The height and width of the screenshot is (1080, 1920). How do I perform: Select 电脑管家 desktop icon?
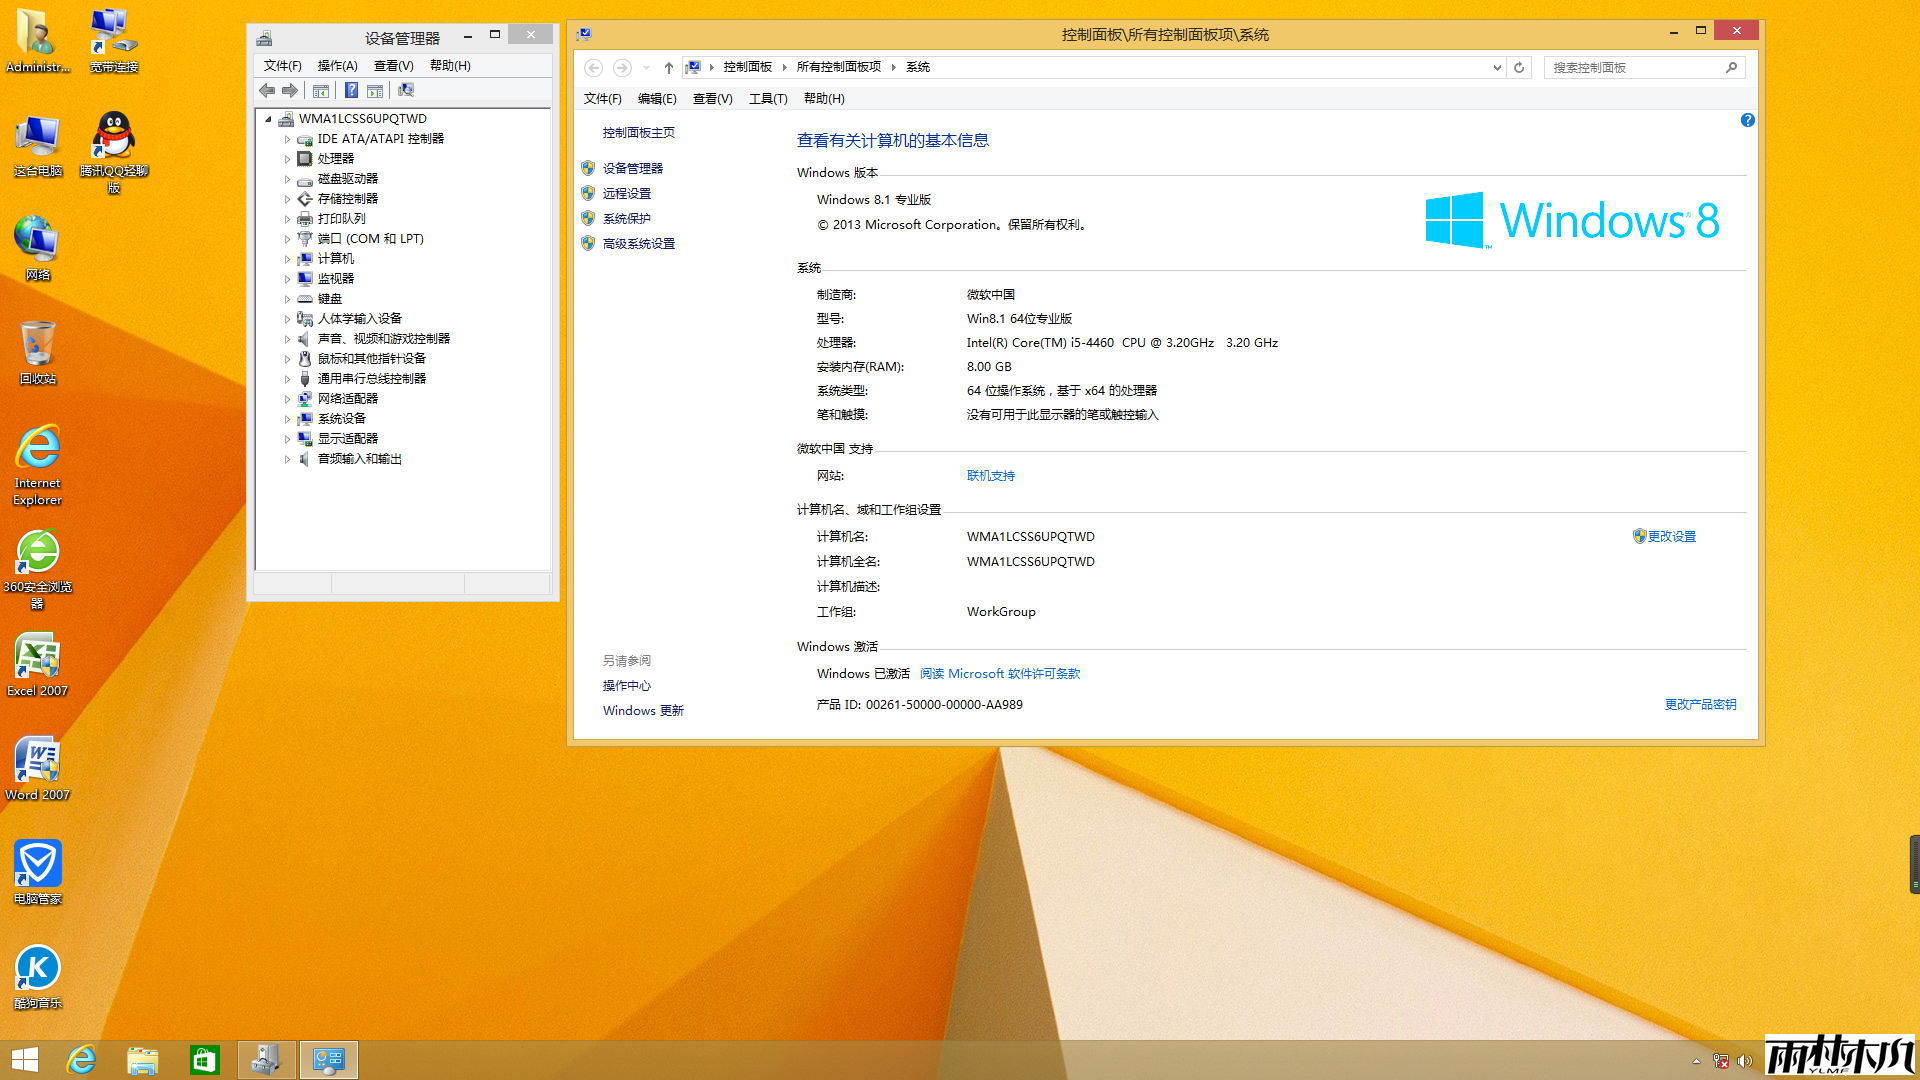tap(38, 871)
